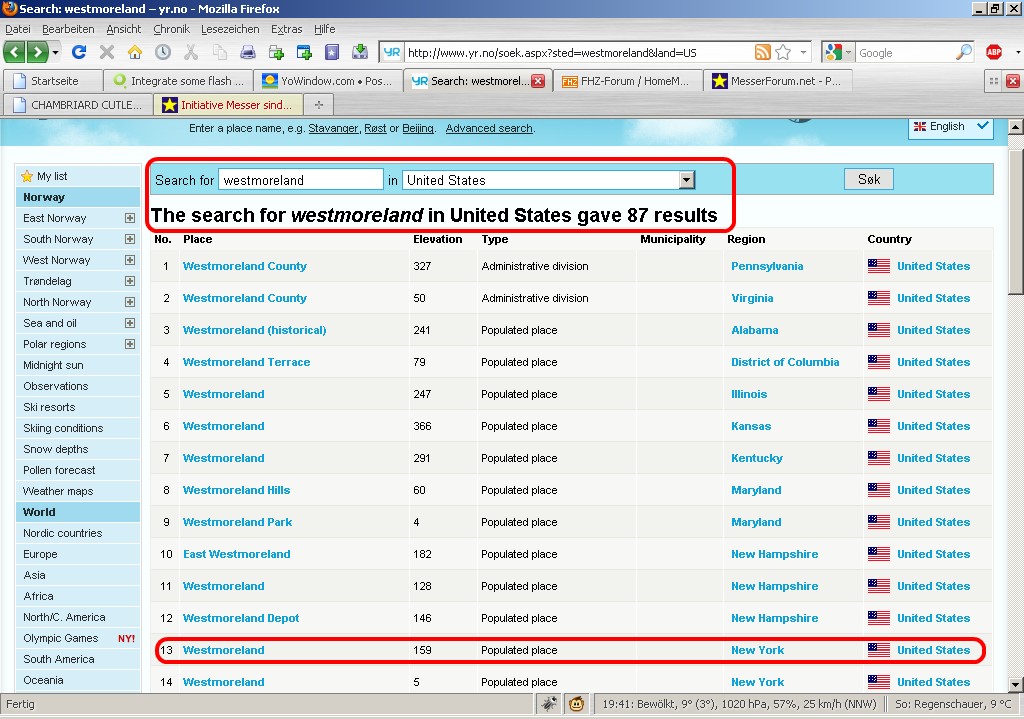Click the search magnifier in the Google box
This screenshot has width=1024, height=719.
963,52
